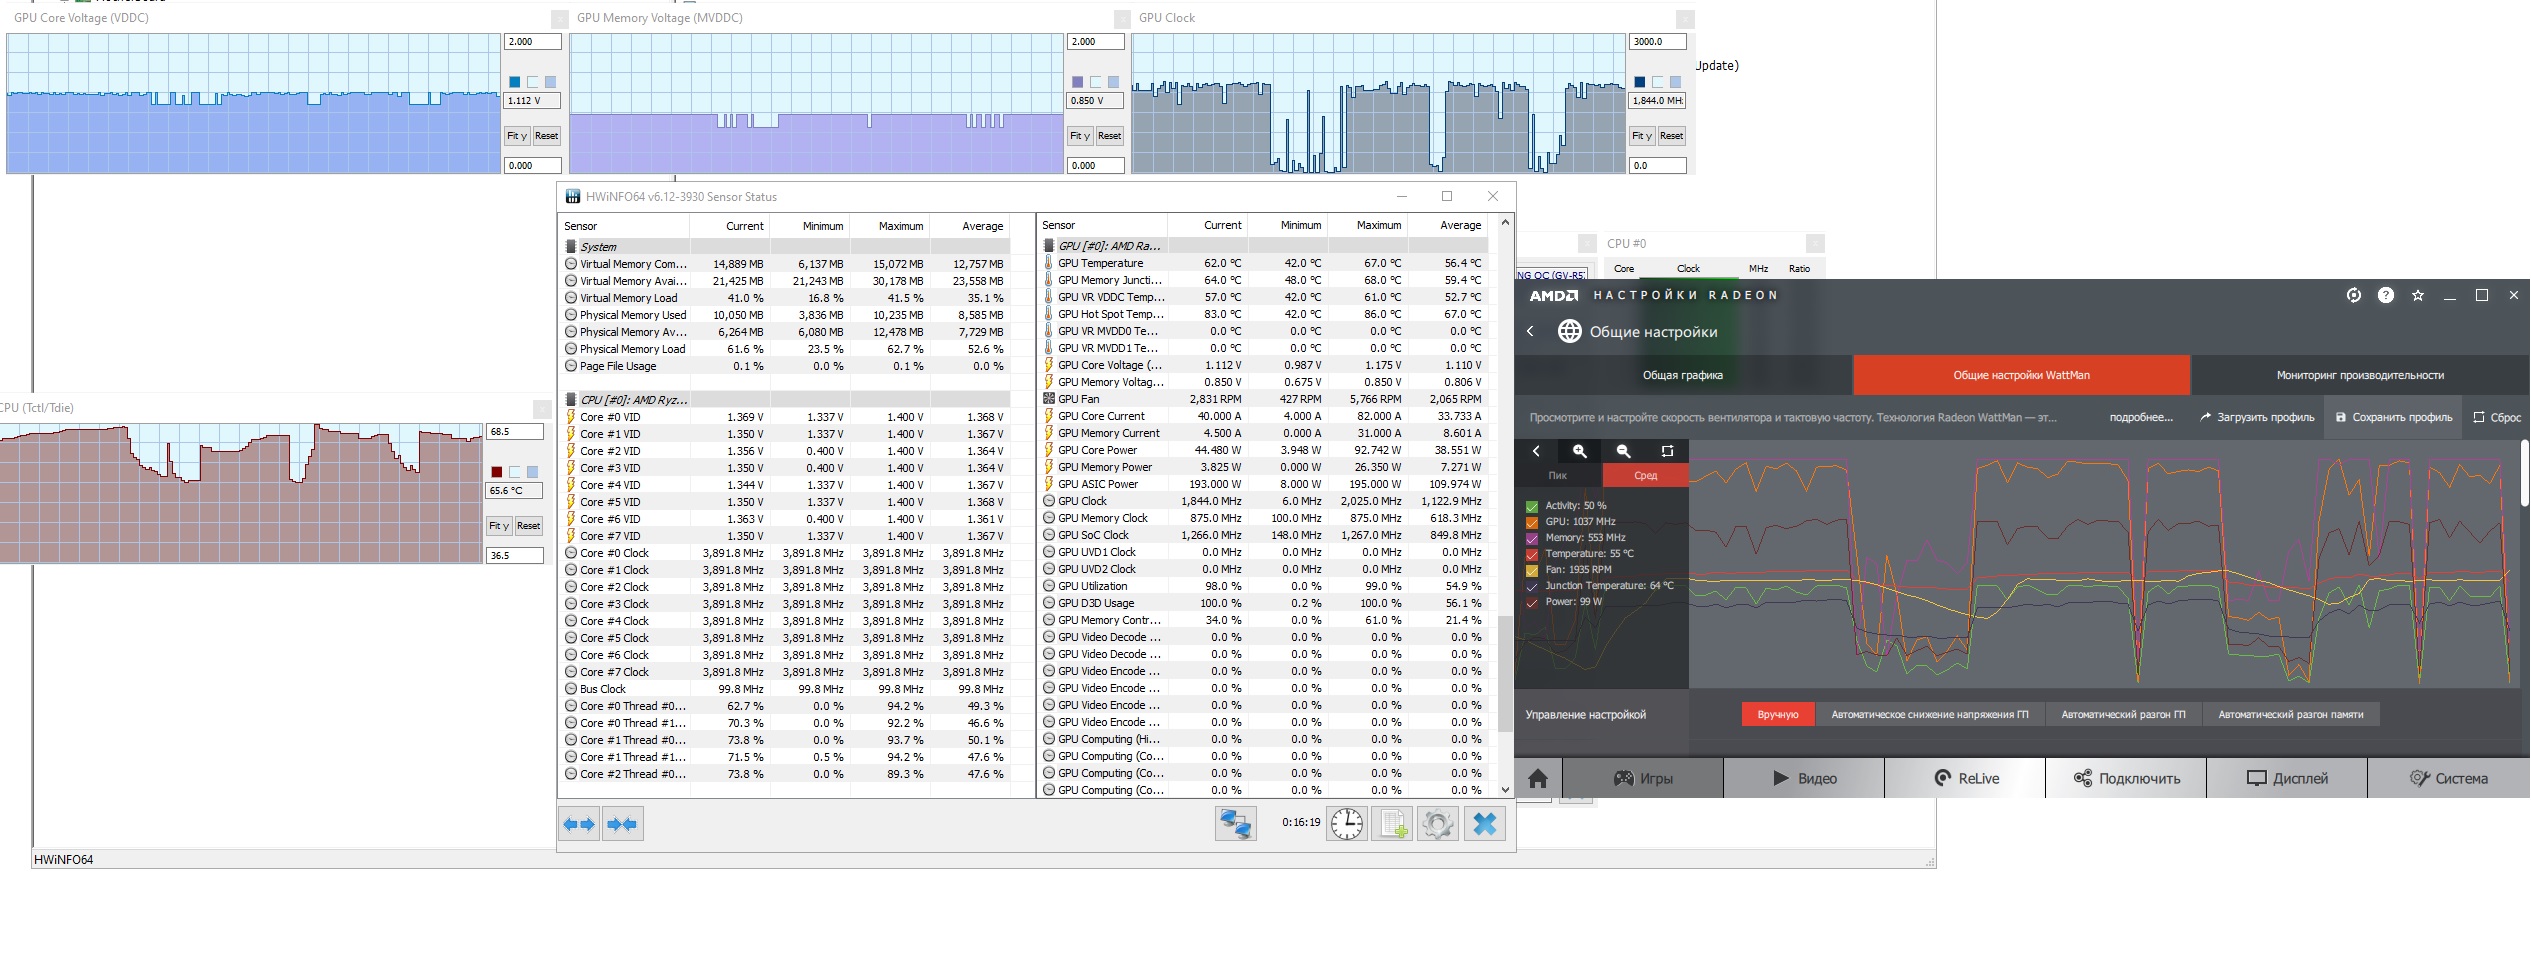Switch the WattMan graph to Пик view
Screen dimensions: 2531x967
[1558, 476]
